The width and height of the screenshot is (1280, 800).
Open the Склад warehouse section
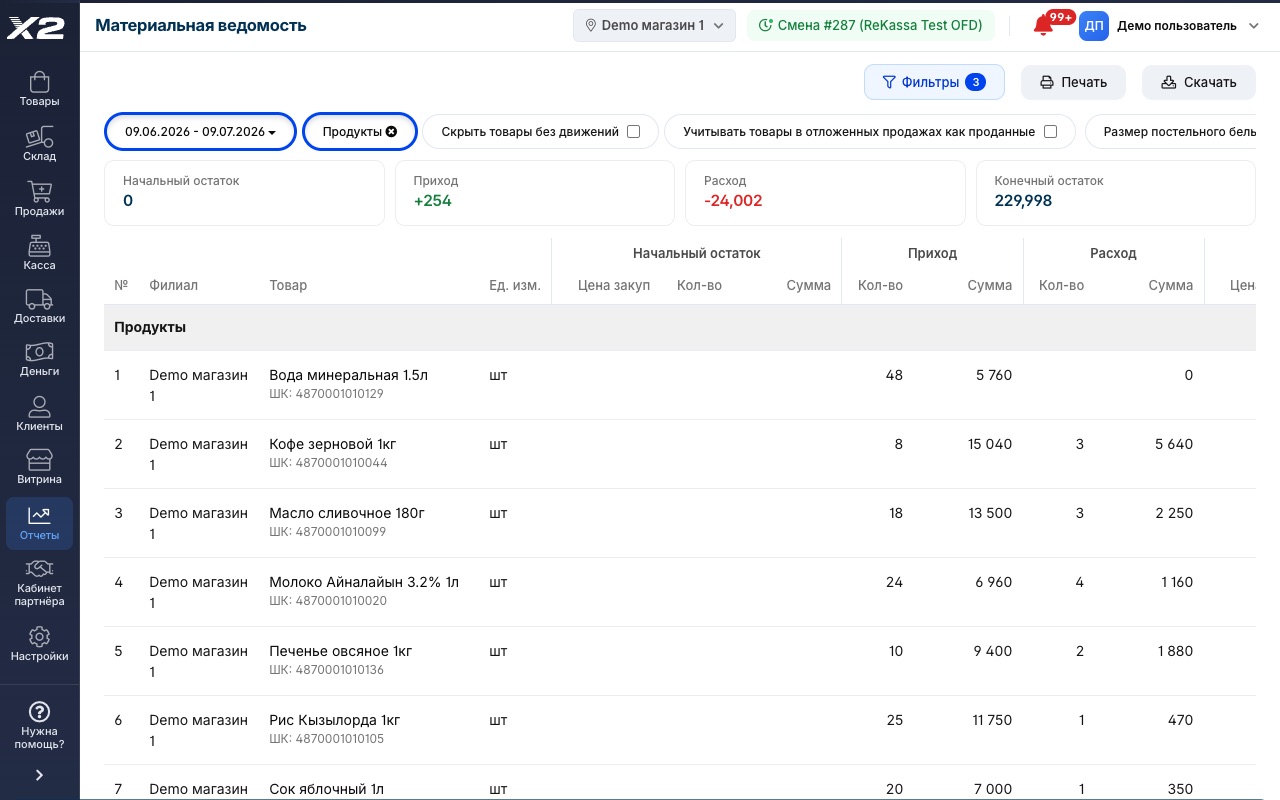39,144
